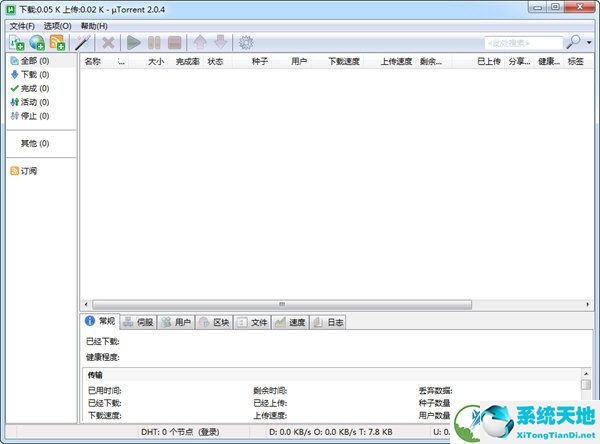Sort by the 名称 column header
This screenshot has width=600, height=444.
[93, 61]
